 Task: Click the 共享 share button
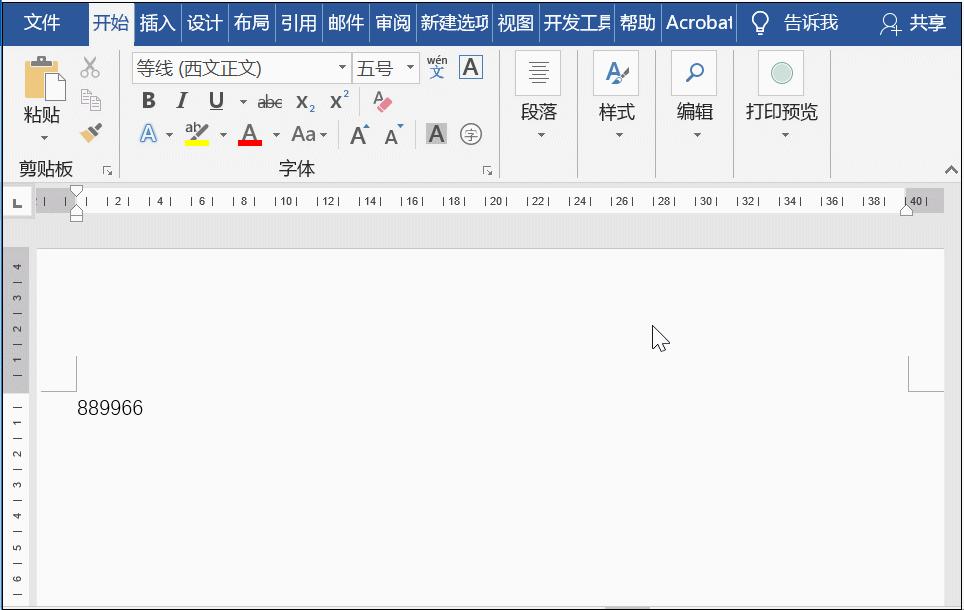(925, 22)
